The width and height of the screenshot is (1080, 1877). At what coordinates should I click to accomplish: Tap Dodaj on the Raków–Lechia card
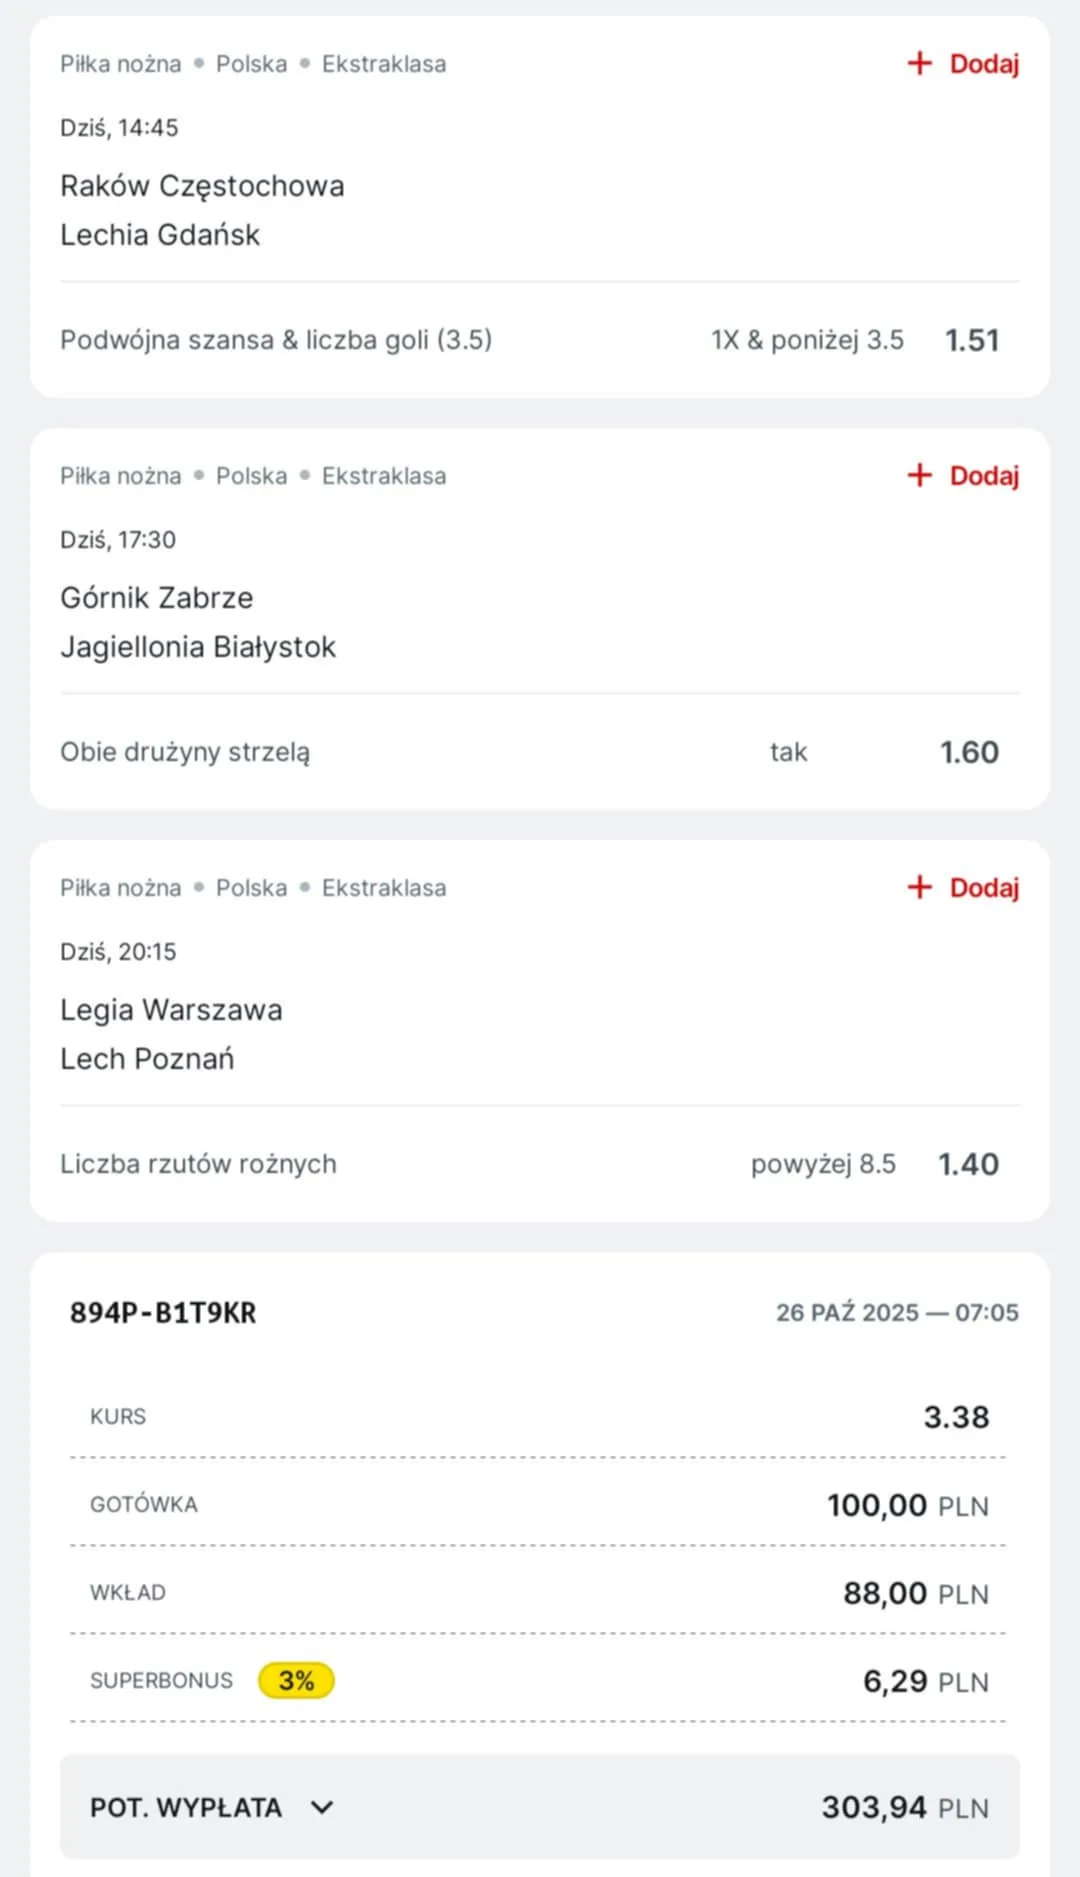point(983,64)
